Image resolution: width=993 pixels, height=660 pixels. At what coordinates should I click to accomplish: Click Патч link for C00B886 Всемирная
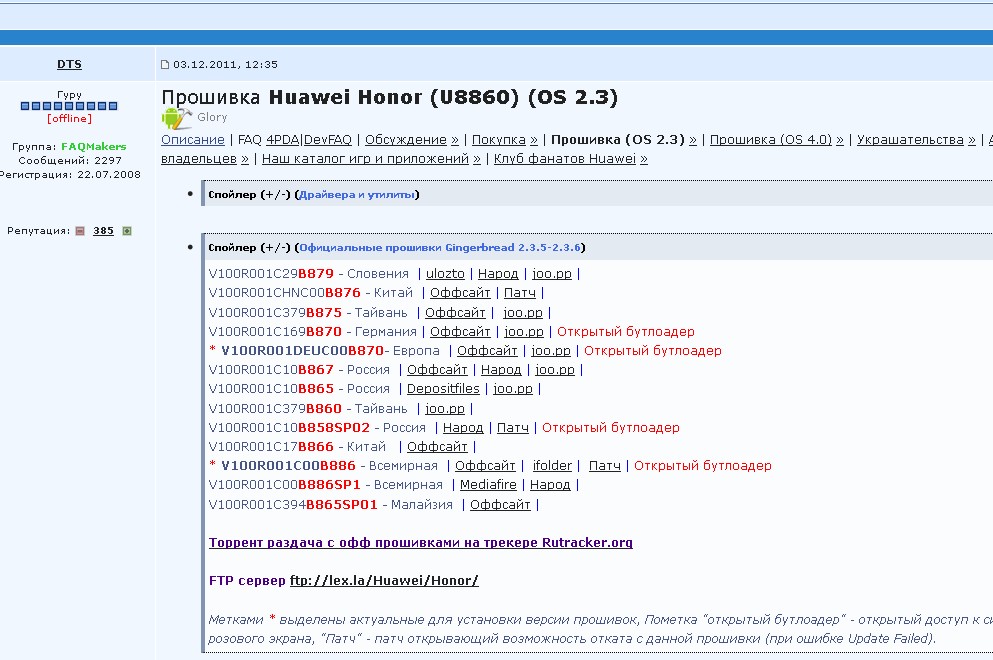(x=605, y=466)
